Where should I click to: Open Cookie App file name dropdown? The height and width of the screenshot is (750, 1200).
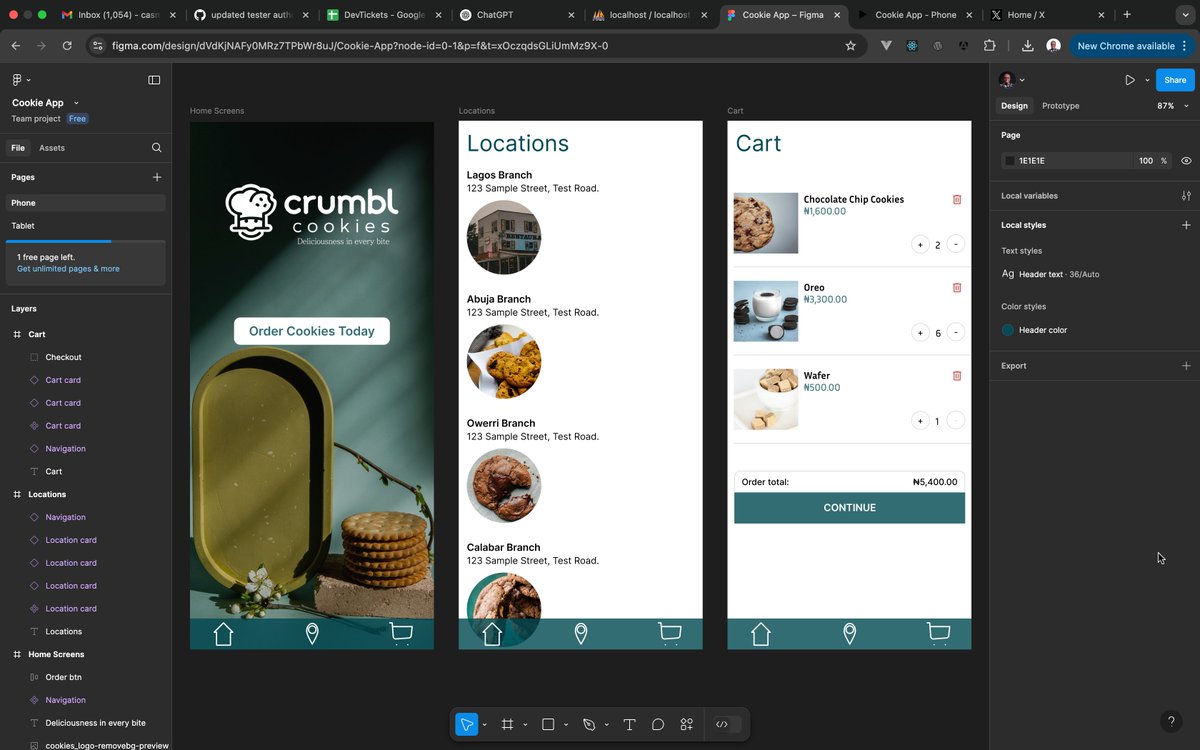pos(76,103)
